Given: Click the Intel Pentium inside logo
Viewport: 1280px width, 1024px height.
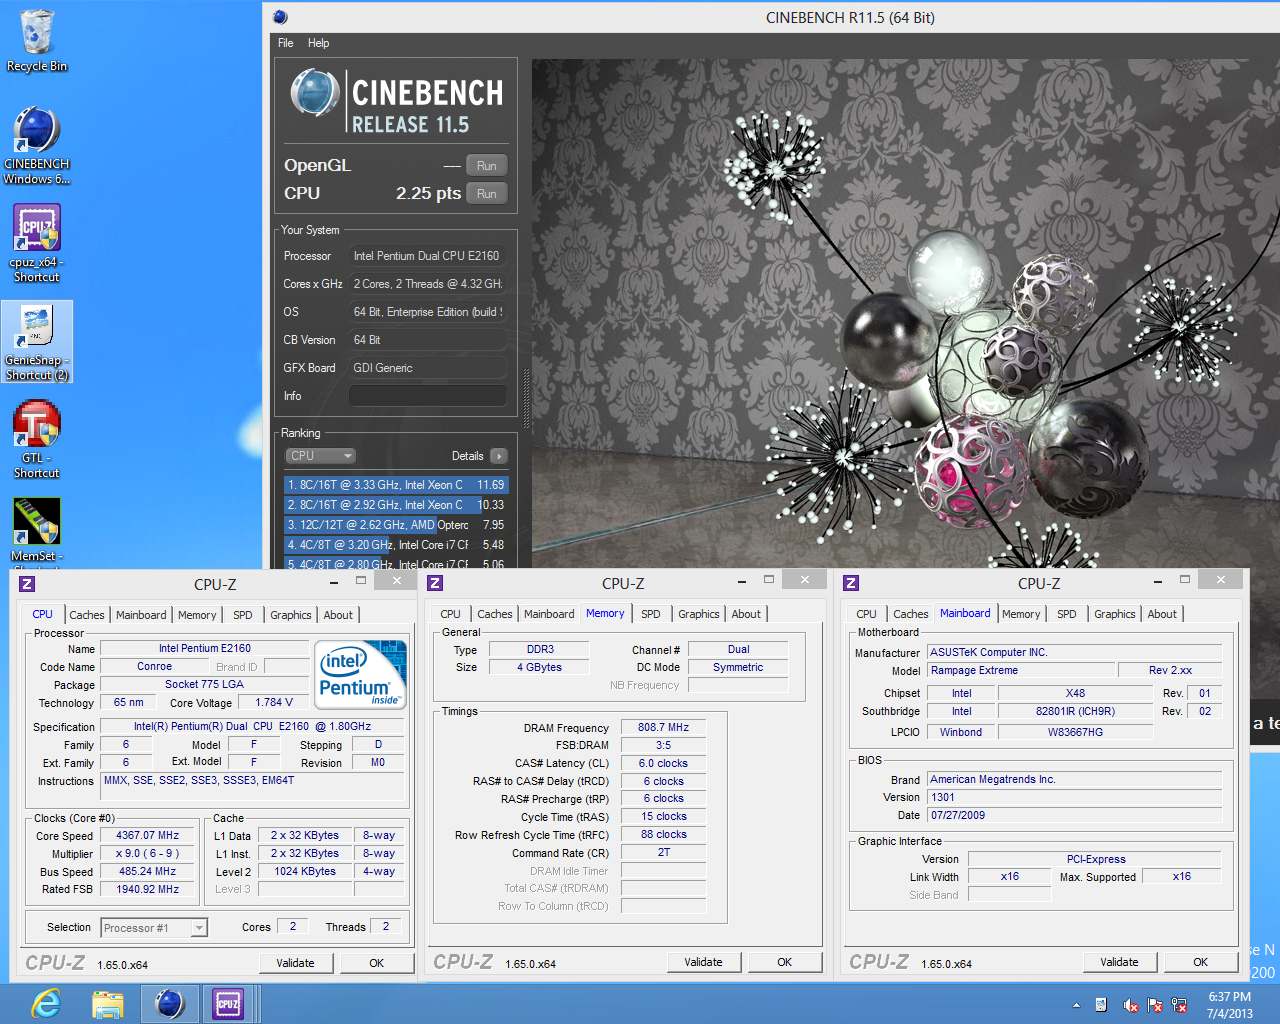Looking at the screenshot, I should (360, 674).
